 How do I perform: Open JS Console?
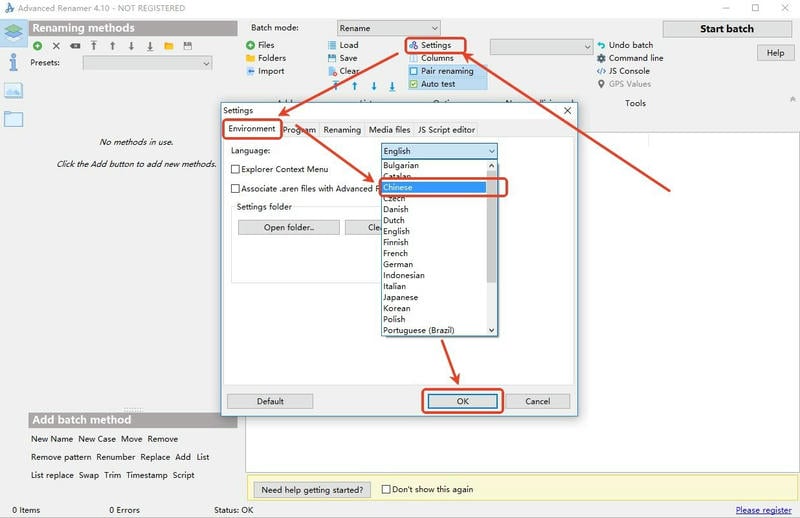click(x=623, y=71)
